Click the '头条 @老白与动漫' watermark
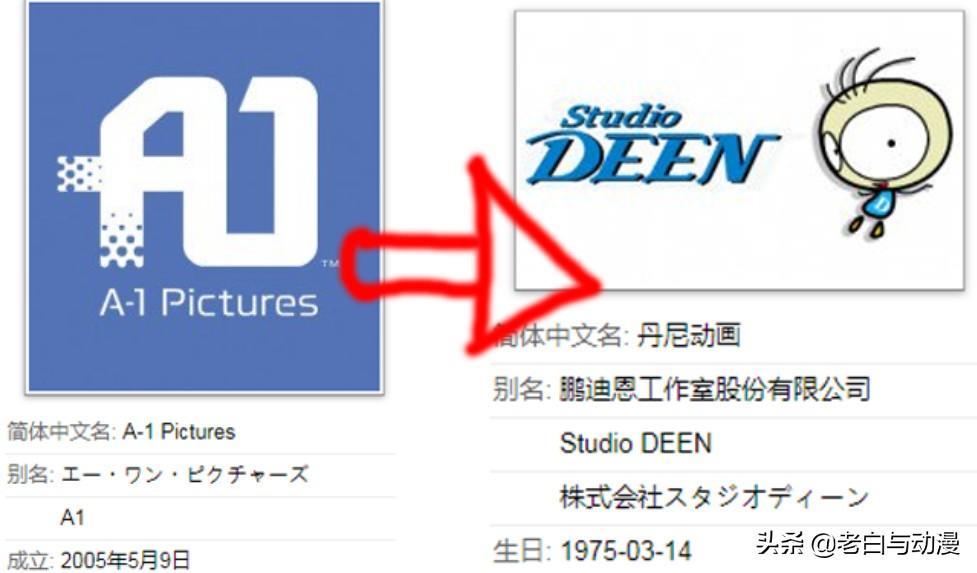The image size is (977, 573). (x=857, y=544)
